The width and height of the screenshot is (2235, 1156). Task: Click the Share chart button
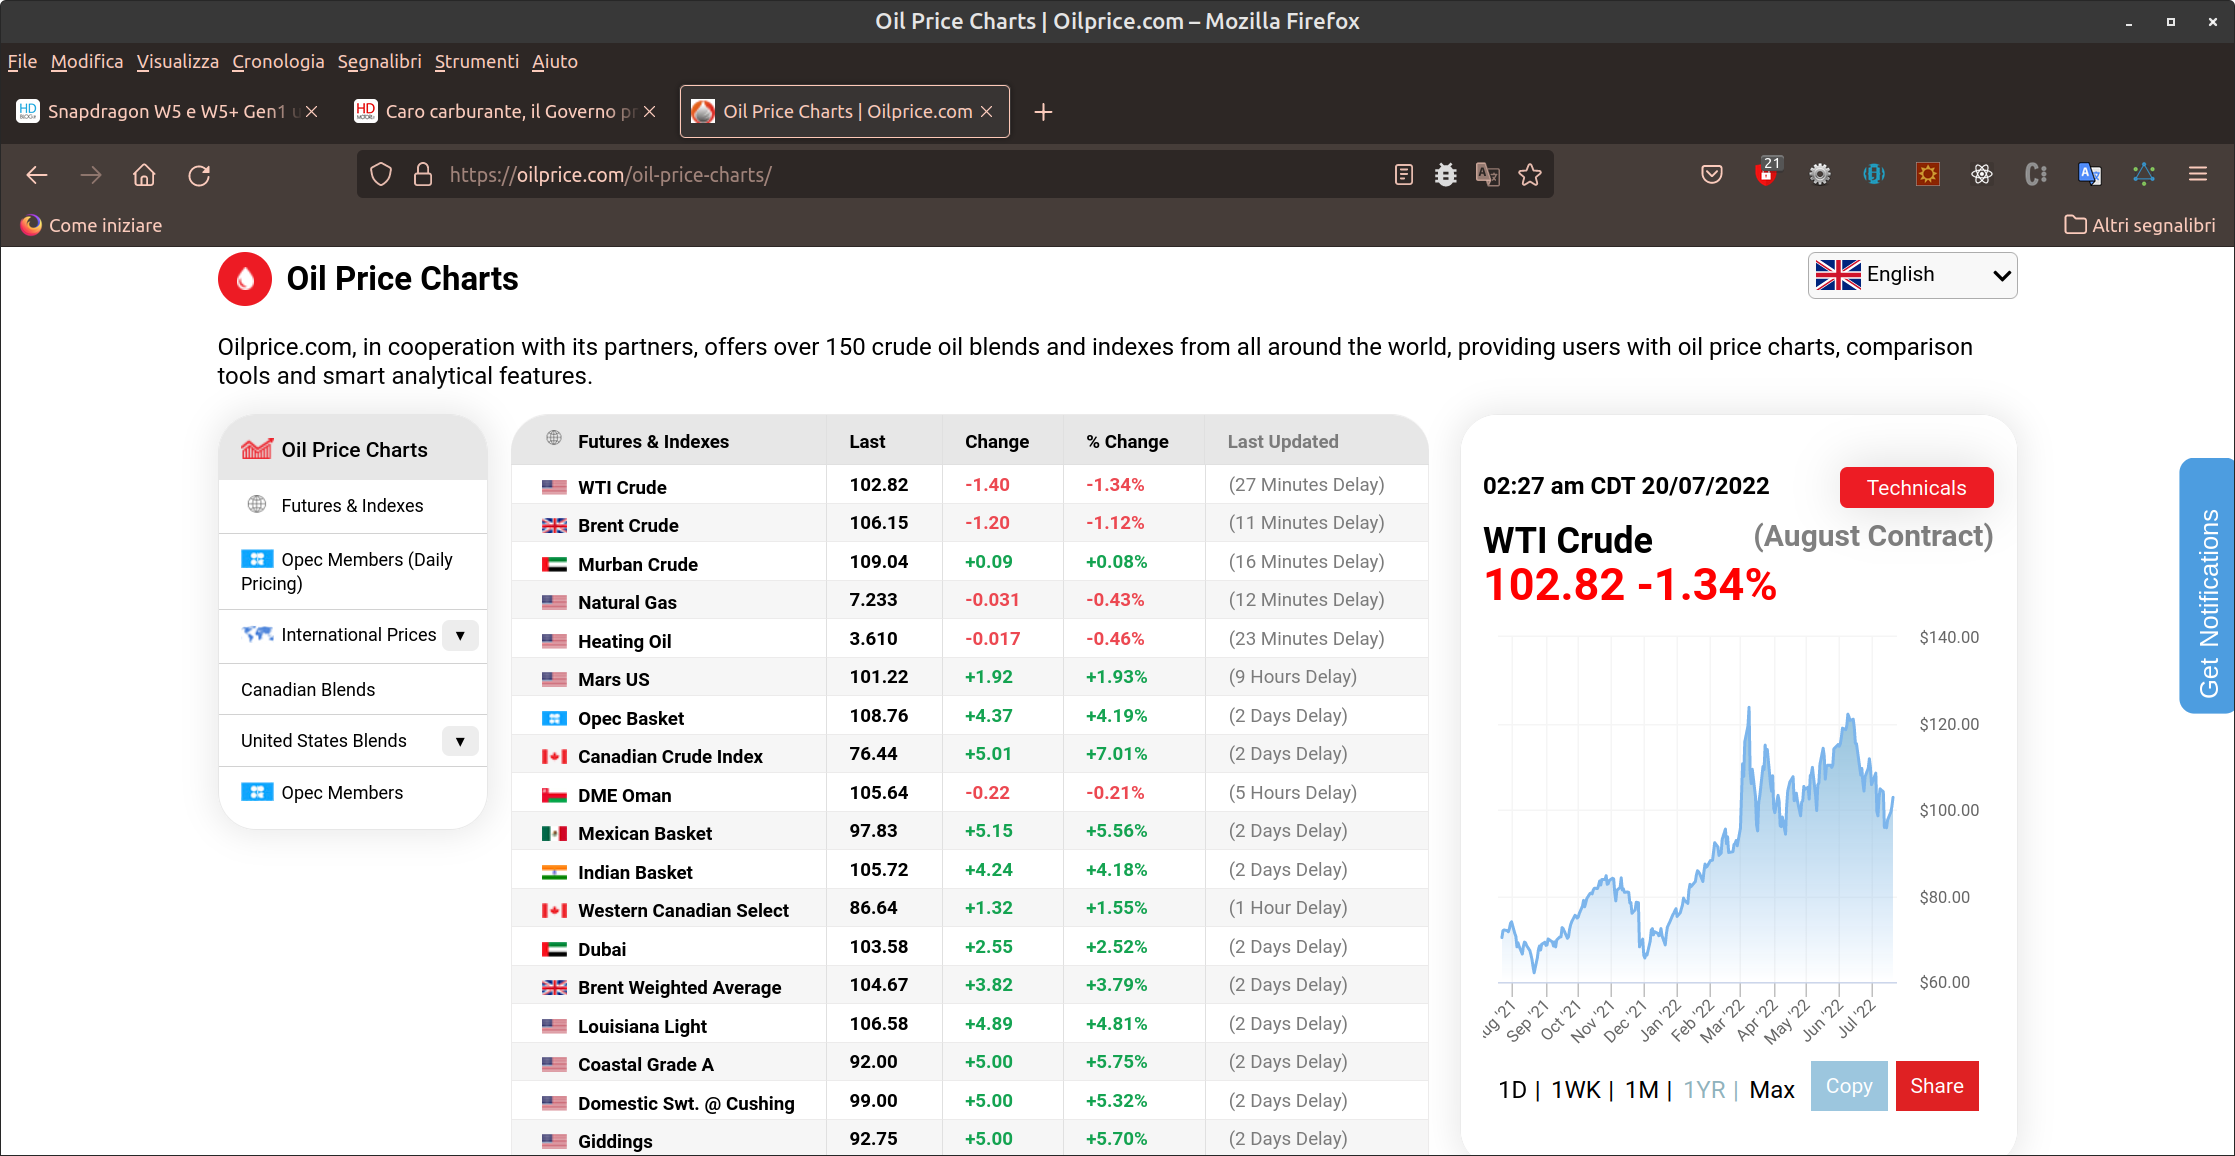point(1936,1086)
